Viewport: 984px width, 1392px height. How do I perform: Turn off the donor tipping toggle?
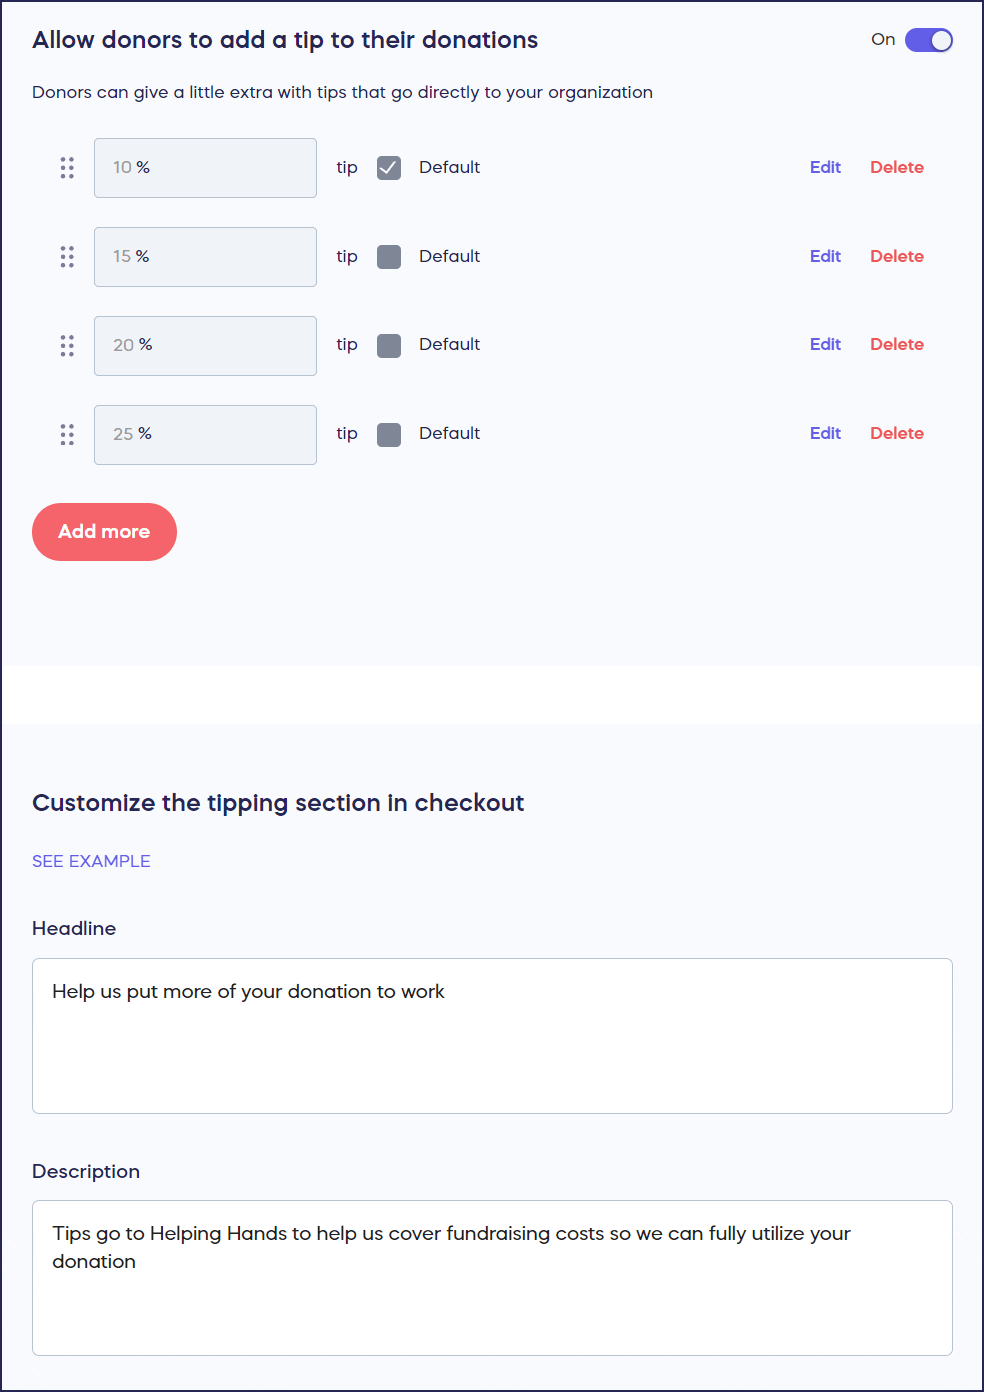coord(928,40)
